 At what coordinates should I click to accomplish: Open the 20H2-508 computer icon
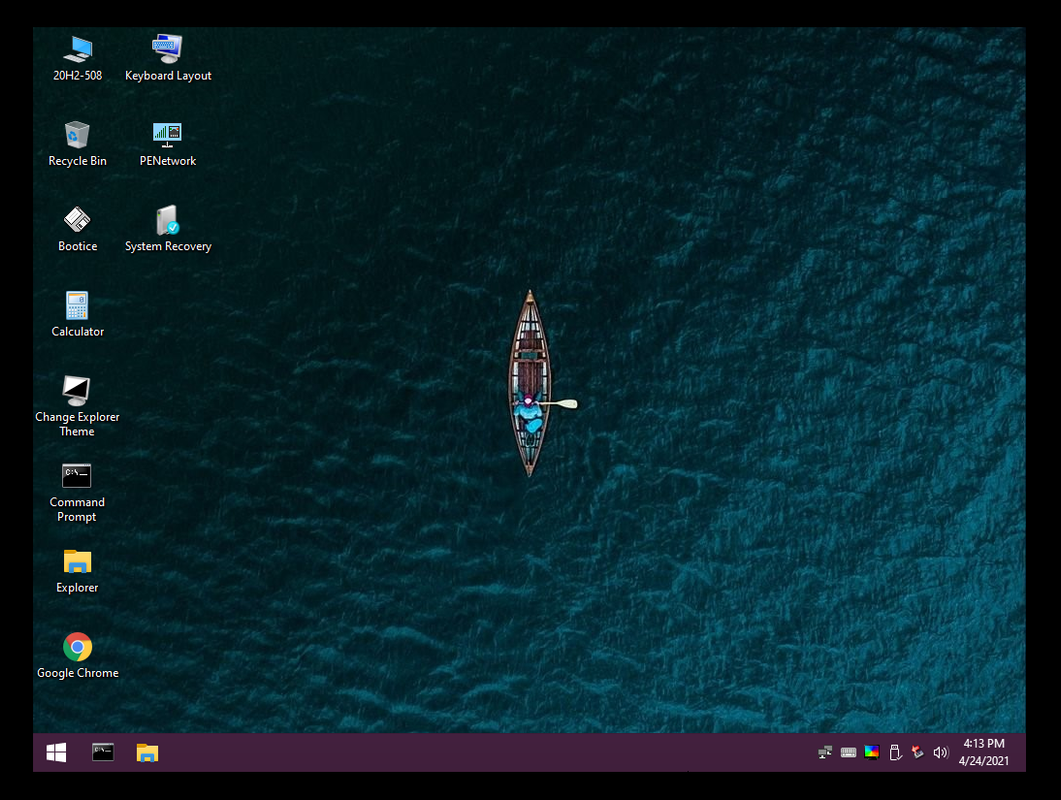(78, 58)
